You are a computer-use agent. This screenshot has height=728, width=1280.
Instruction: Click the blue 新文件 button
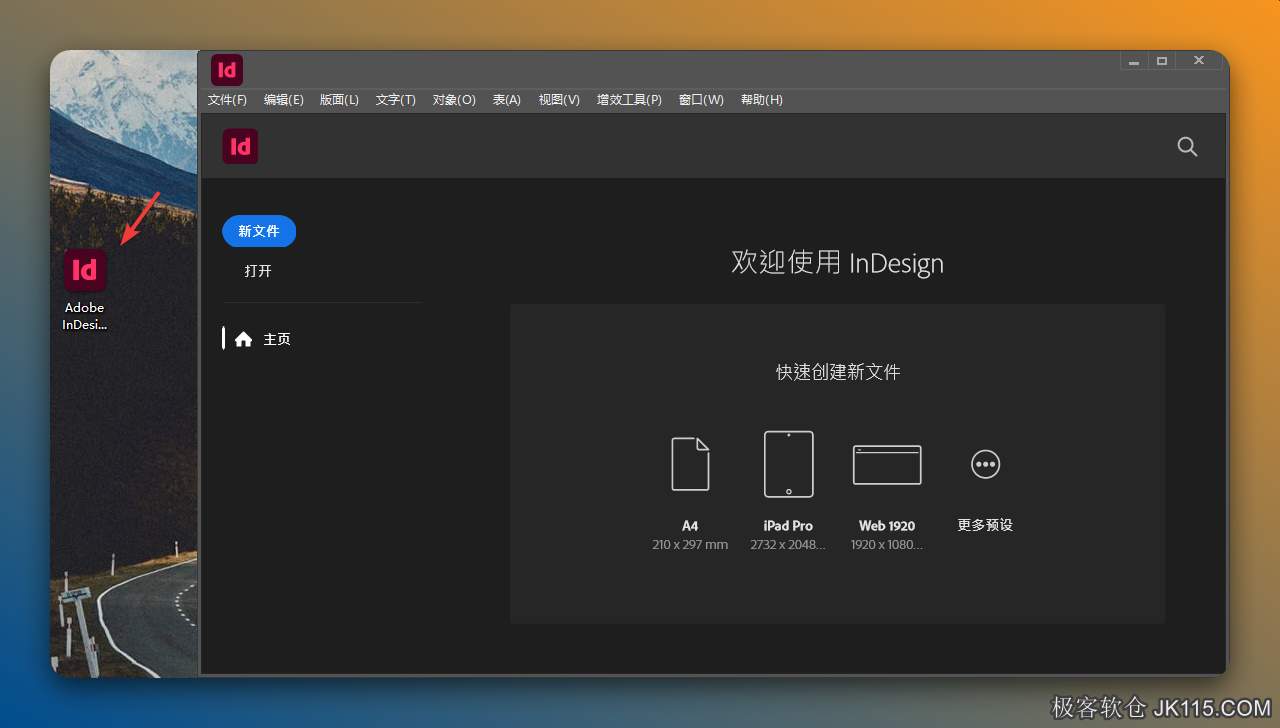tap(259, 231)
